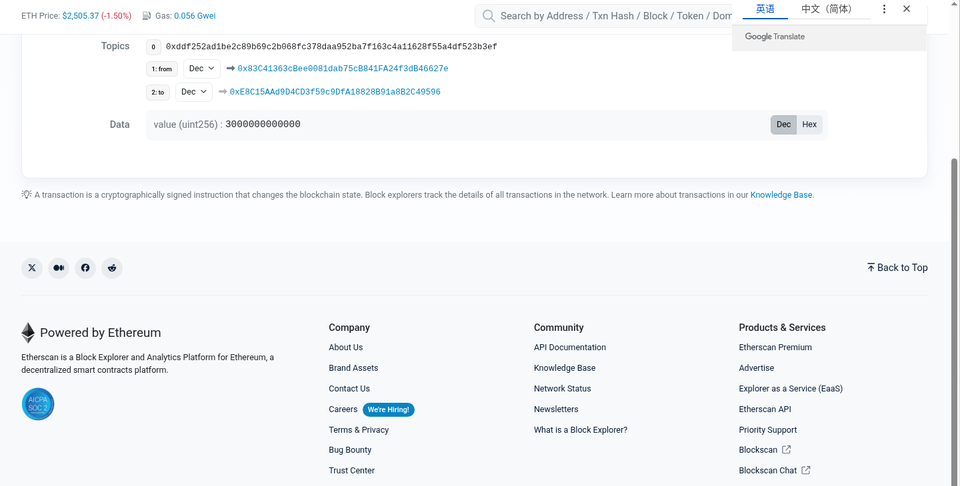The height and width of the screenshot is (486, 960).
Task: Click the Ethereum diamond logo
Action: pyautogui.click(x=28, y=333)
